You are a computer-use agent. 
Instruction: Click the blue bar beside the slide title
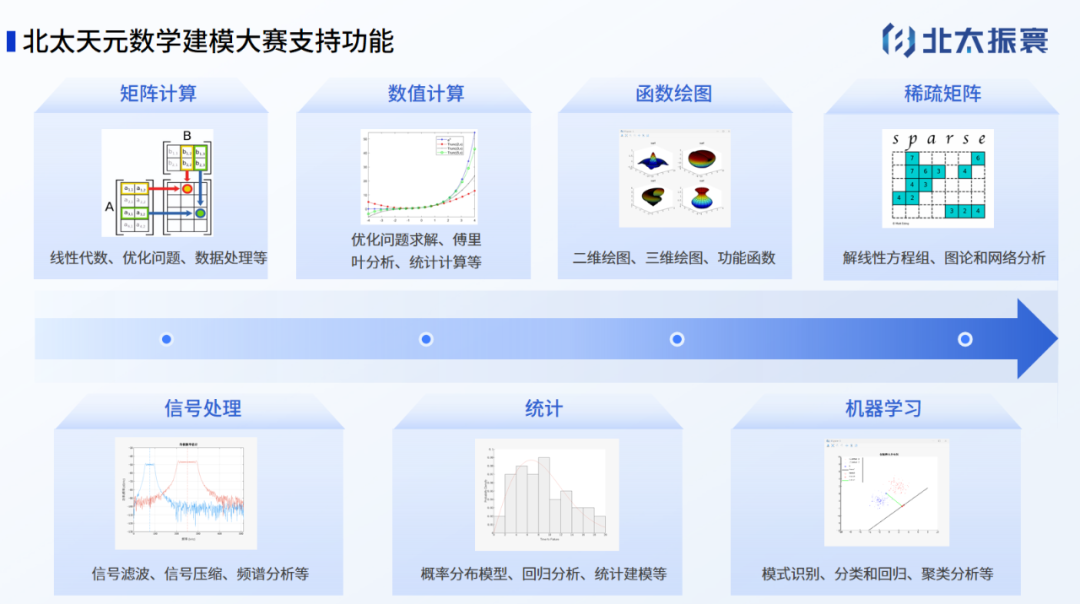(10, 41)
